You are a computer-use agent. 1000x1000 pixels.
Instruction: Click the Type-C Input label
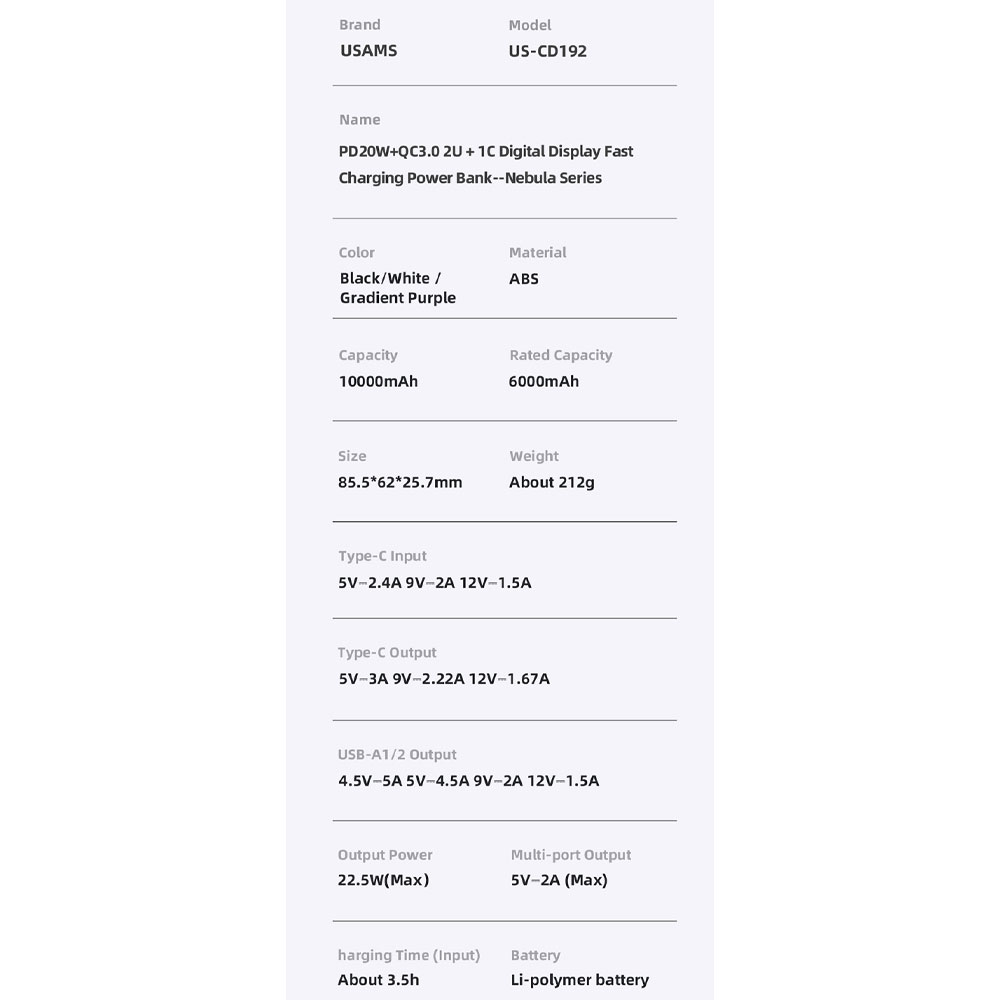(382, 556)
